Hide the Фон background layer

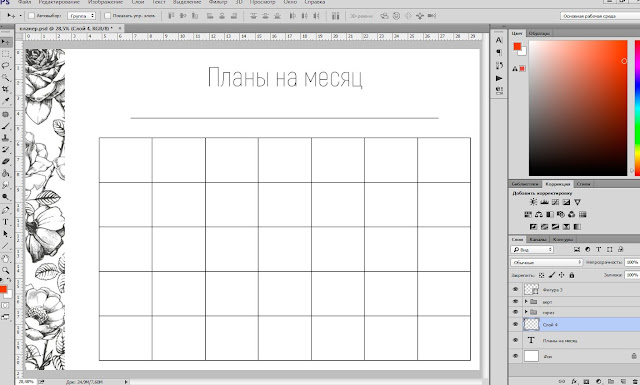click(x=516, y=356)
